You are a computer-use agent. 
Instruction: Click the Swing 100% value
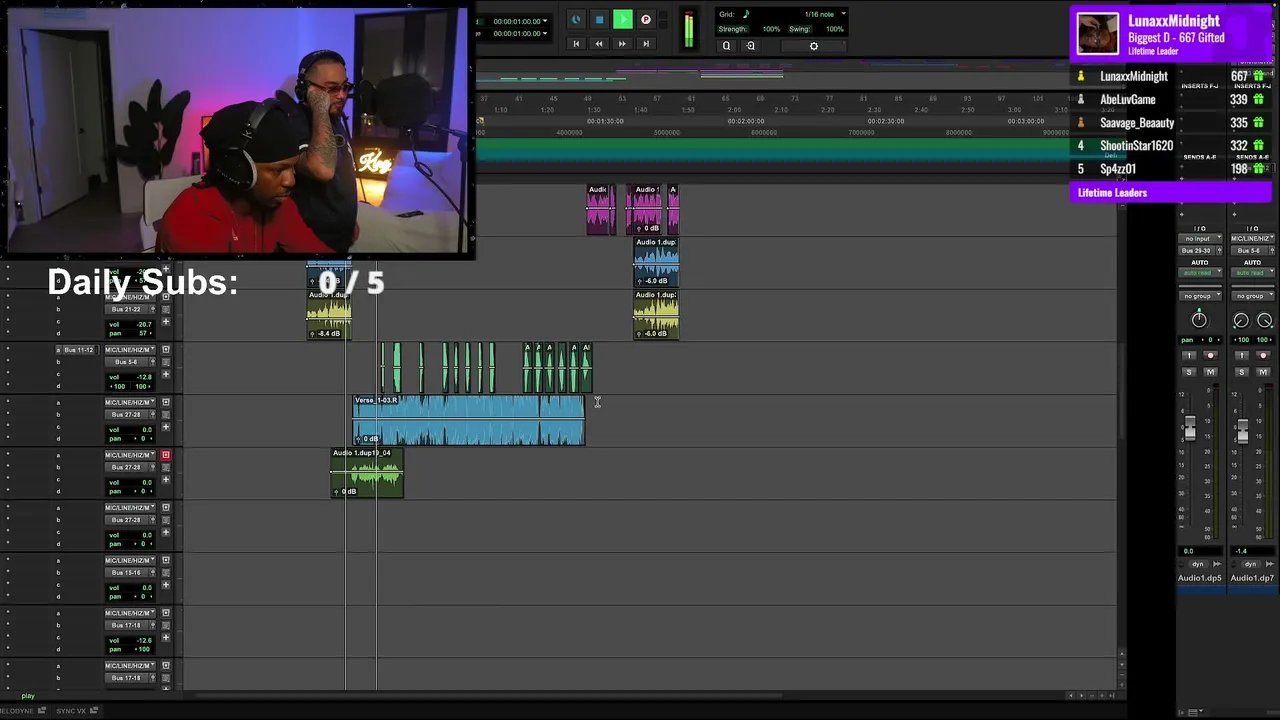point(834,29)
